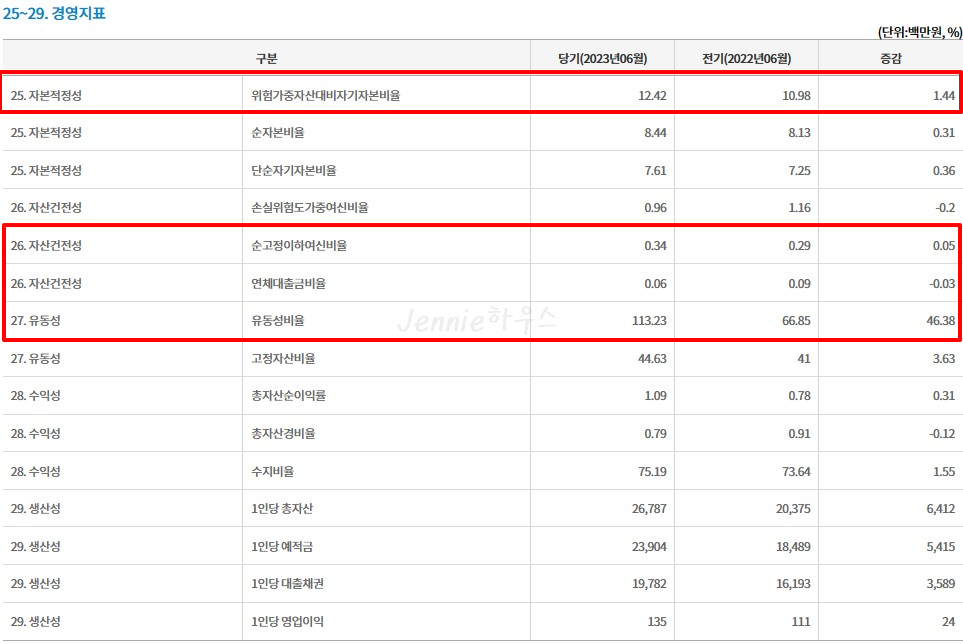This screenshot has width=963, height=644.
Task: Select the 1인당 예적금 row label
Action: click(x=282, y=546)
